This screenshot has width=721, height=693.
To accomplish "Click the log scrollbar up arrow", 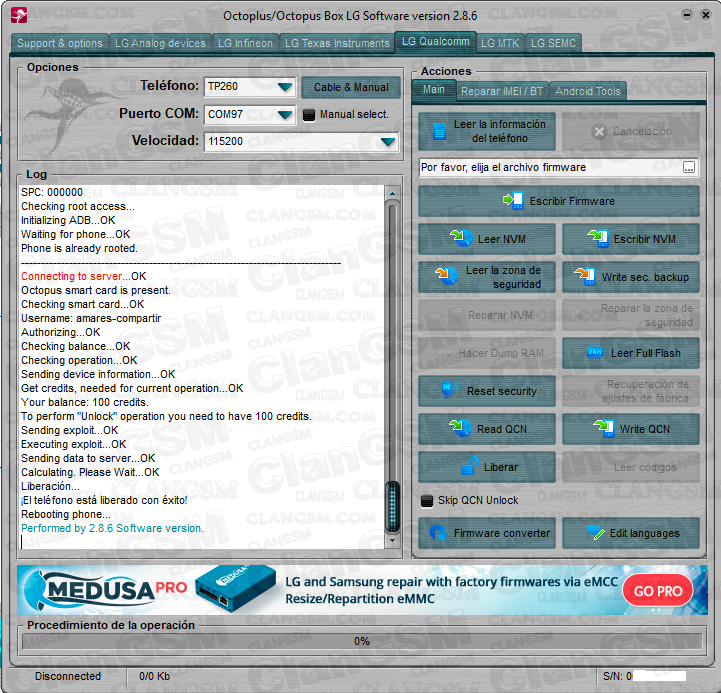I will (392, 194).
